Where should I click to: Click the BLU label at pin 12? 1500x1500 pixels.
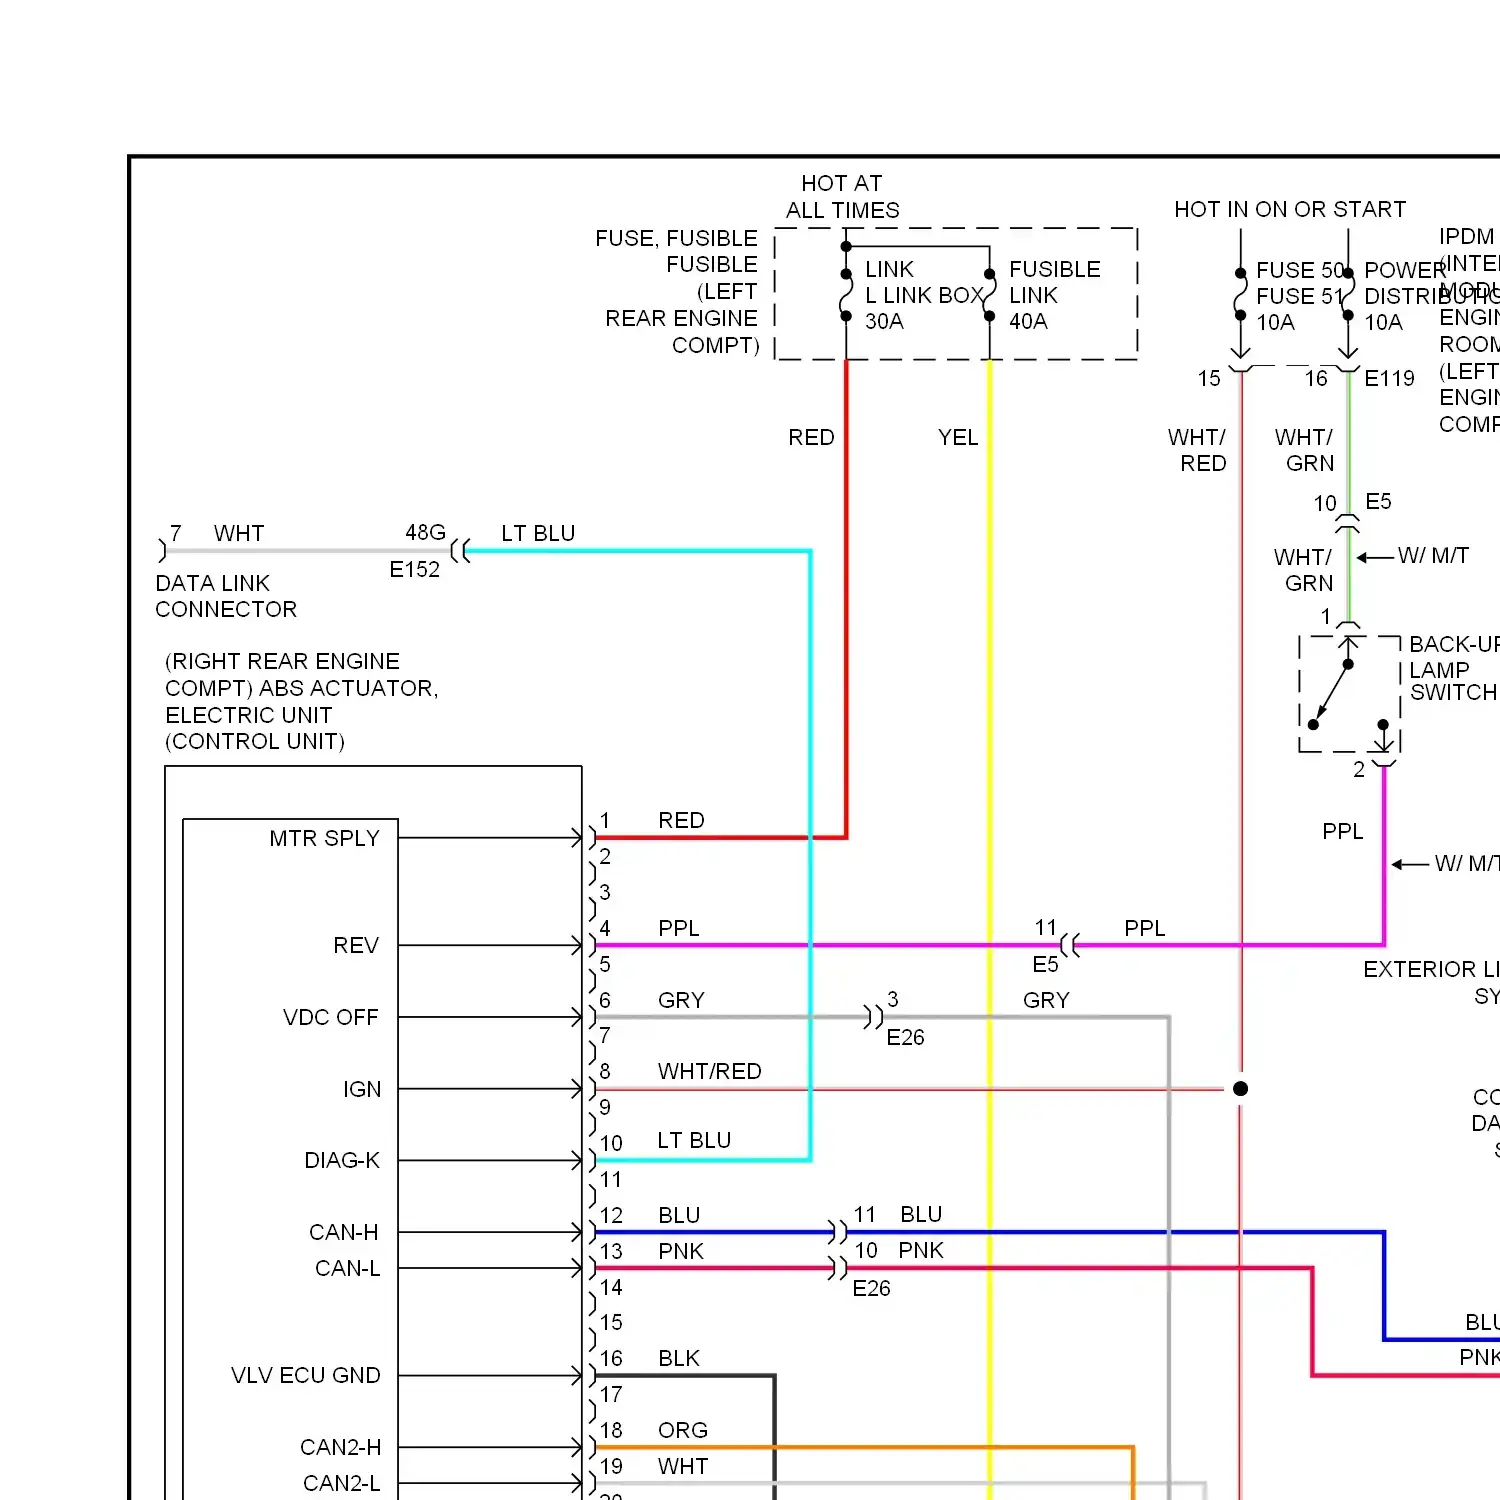click(679, 1215)
